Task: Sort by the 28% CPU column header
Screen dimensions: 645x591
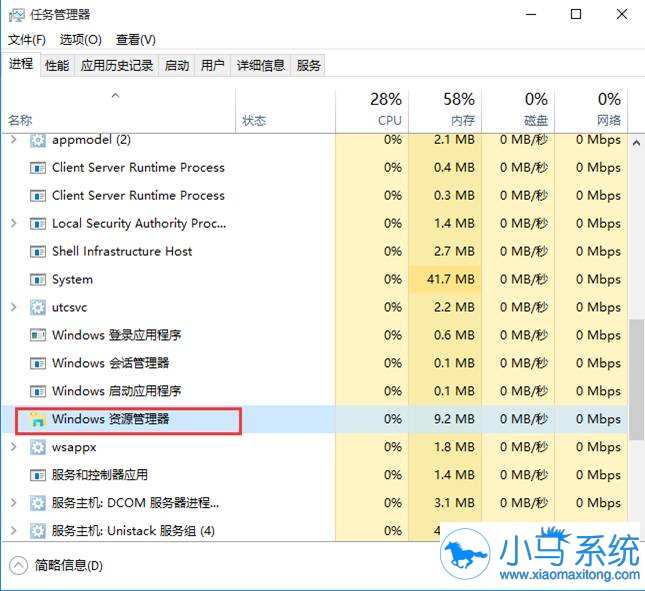Action: 372,111
